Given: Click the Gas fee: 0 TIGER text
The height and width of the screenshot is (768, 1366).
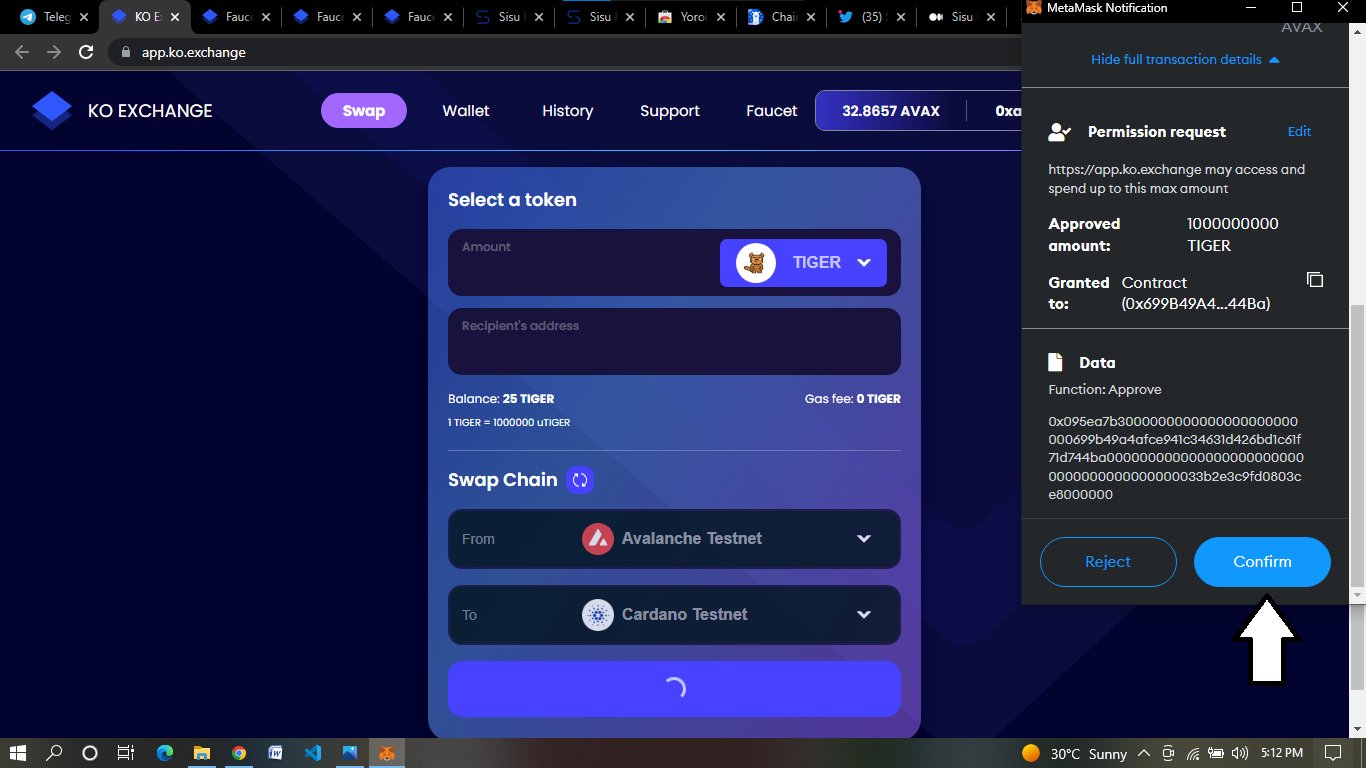Looking at the screenshot, I should [852, 399].
